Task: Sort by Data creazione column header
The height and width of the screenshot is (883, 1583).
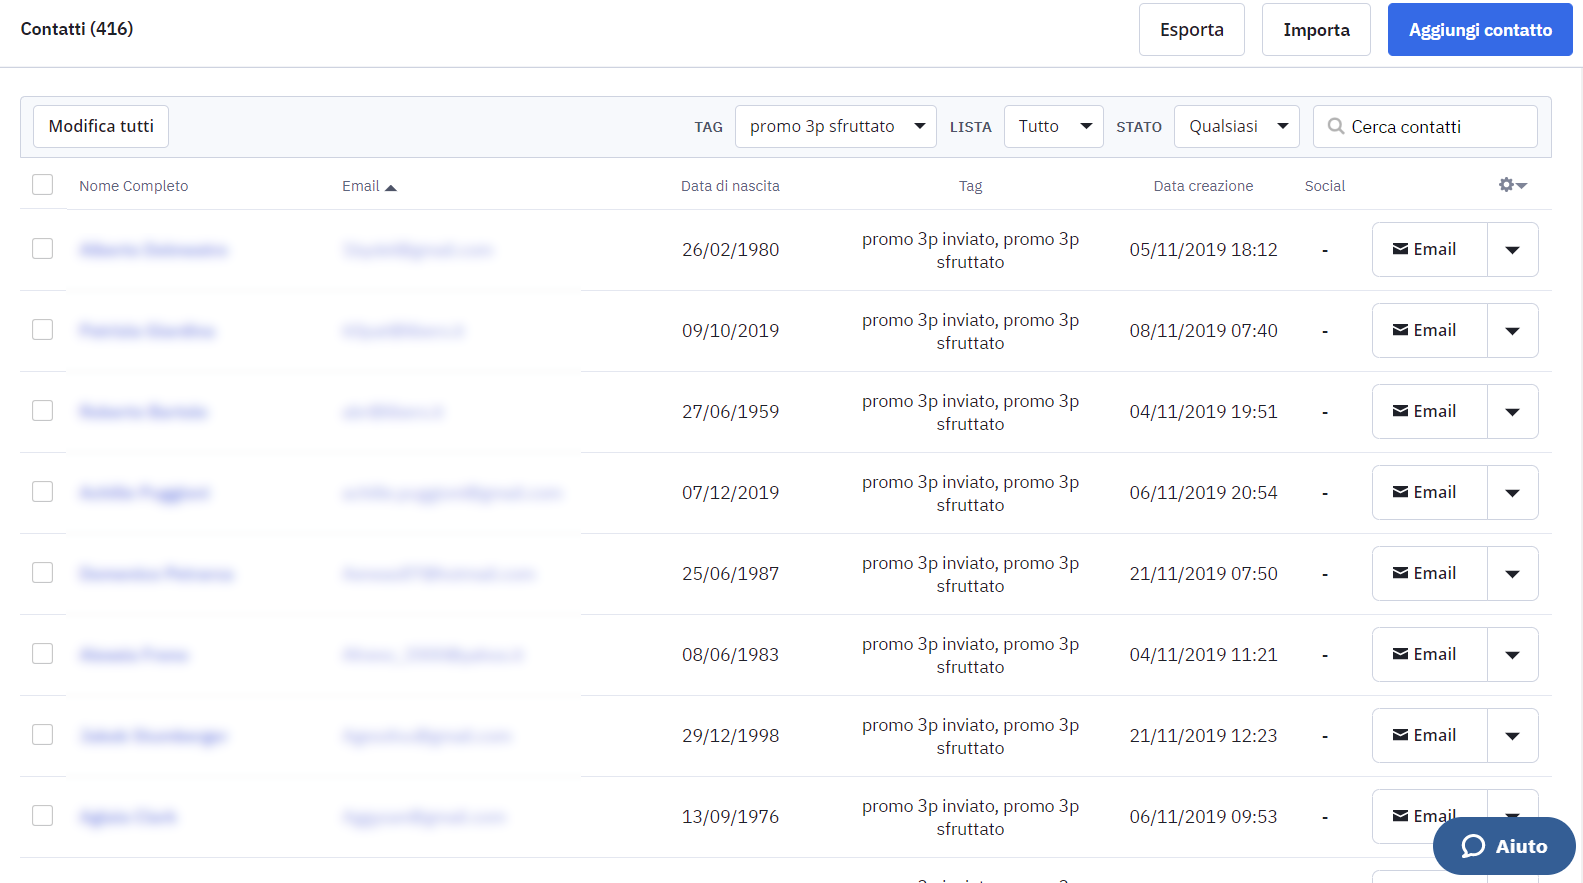Action: pos(1203,186)
